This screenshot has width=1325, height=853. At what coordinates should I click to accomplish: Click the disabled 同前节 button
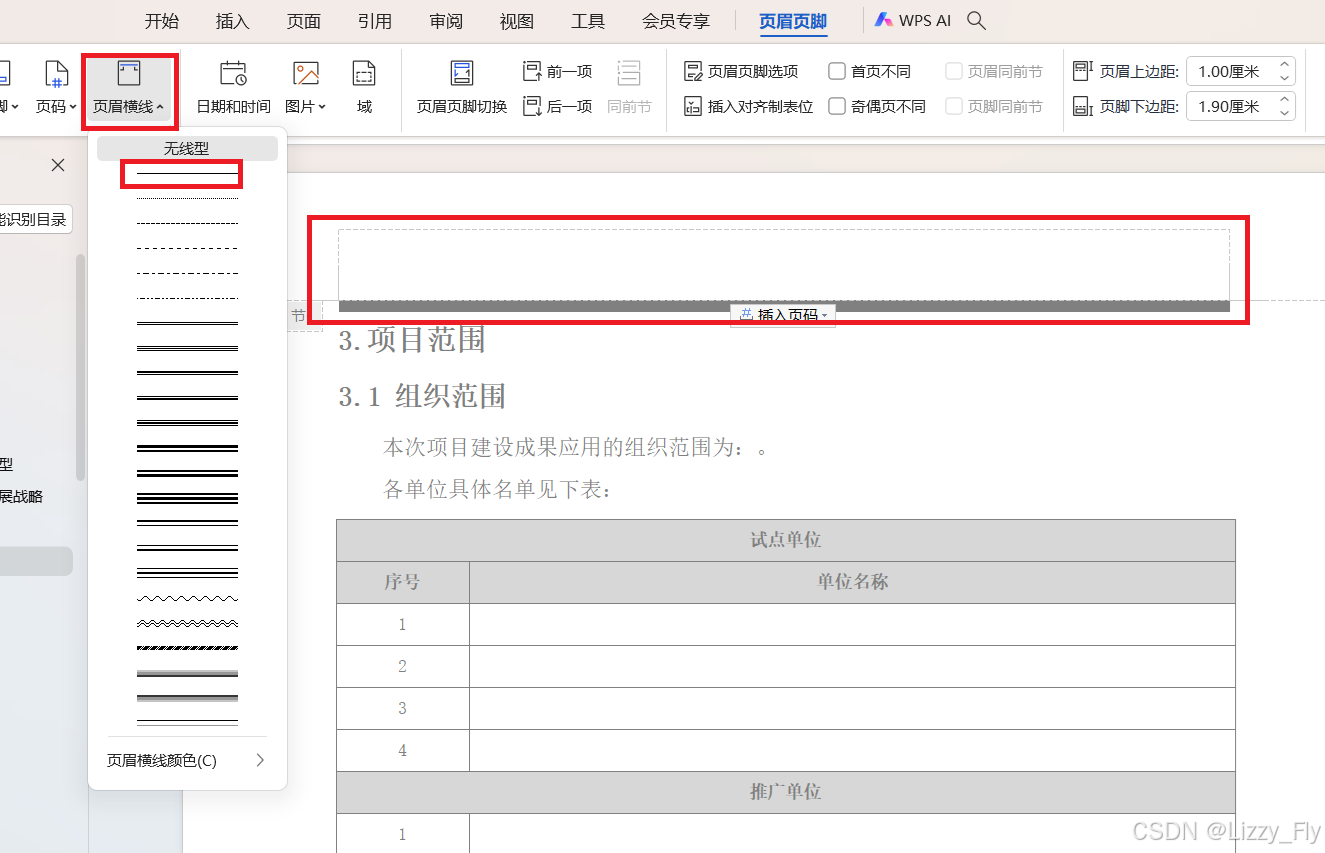point(629,88)
